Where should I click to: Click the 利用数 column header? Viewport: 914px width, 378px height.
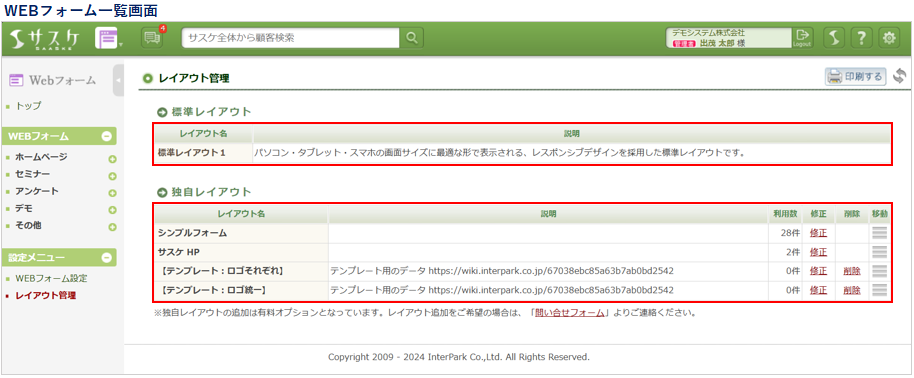[x=785, y=214]
